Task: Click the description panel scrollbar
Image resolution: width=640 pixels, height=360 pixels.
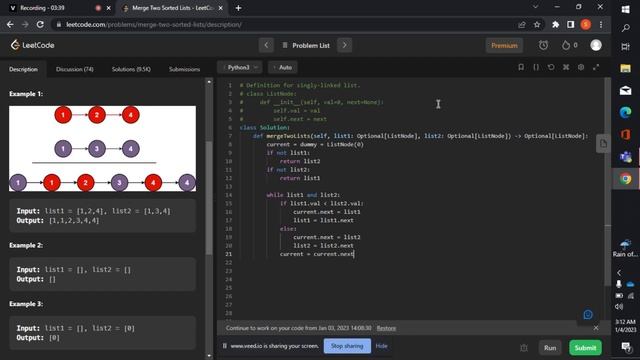Action: pos(209,198)
